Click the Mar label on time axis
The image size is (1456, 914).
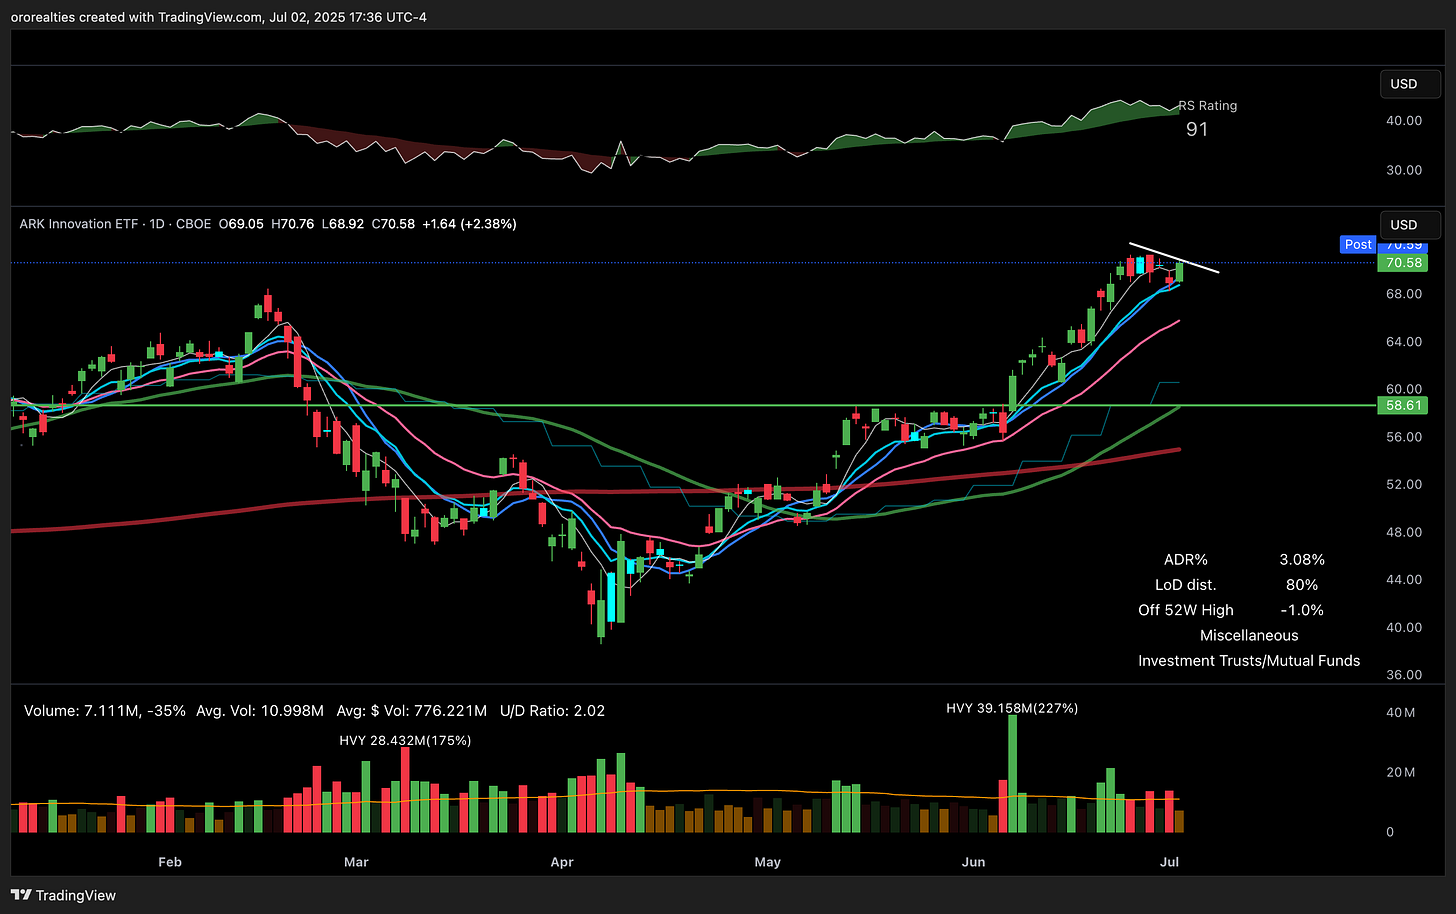356,862
